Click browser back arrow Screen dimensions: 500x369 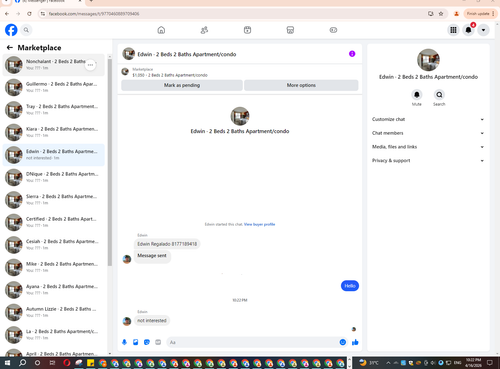click(7, 14)
